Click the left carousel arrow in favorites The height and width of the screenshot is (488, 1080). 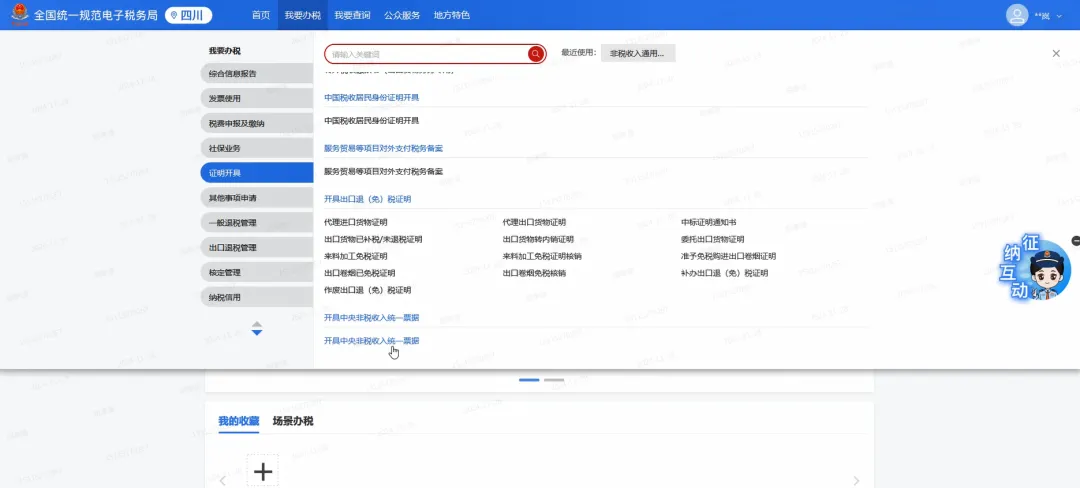pyautogui.click(x=222, y=481)
